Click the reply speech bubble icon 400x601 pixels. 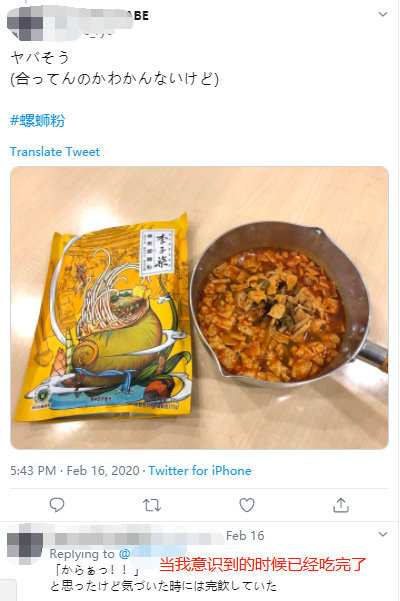[57, 505]
